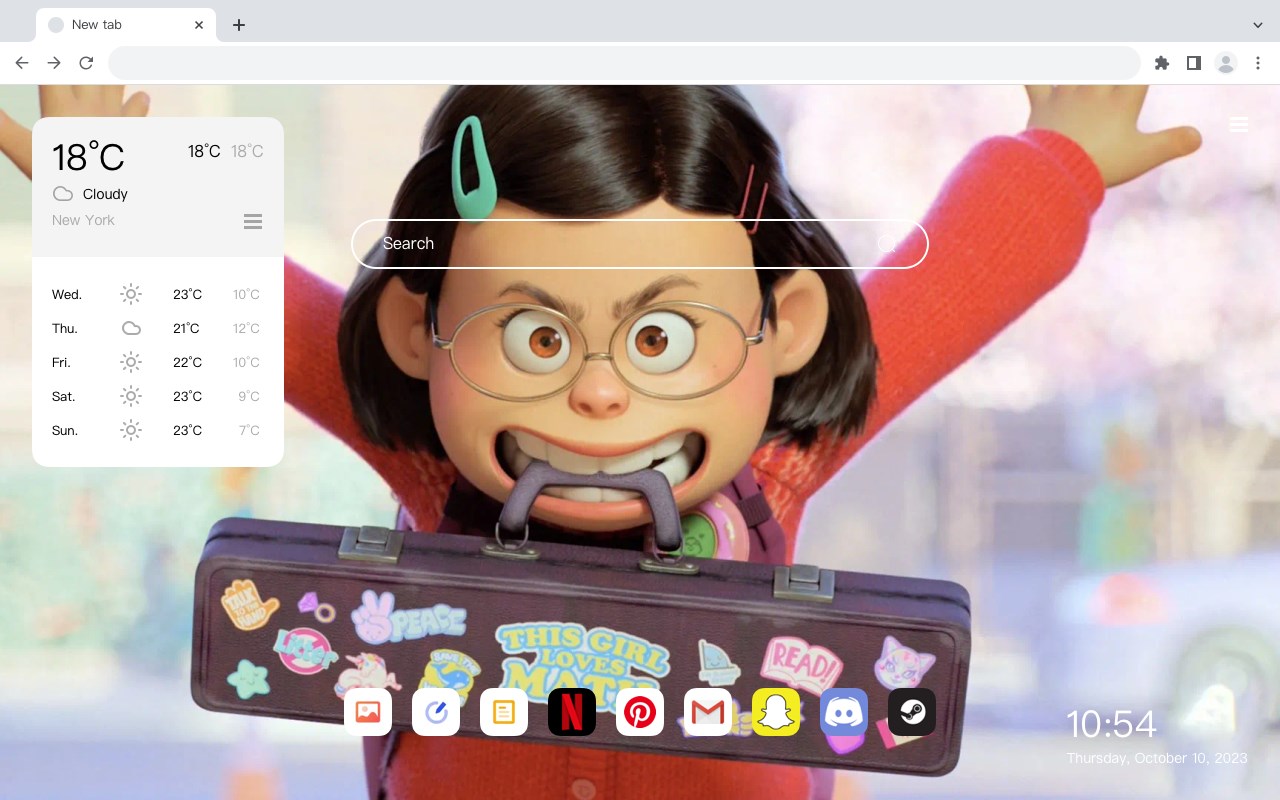The width and height of the screenshot is (1280, 800).
Task: Click Saturday's 9°C low temperature
Action: 249,396
